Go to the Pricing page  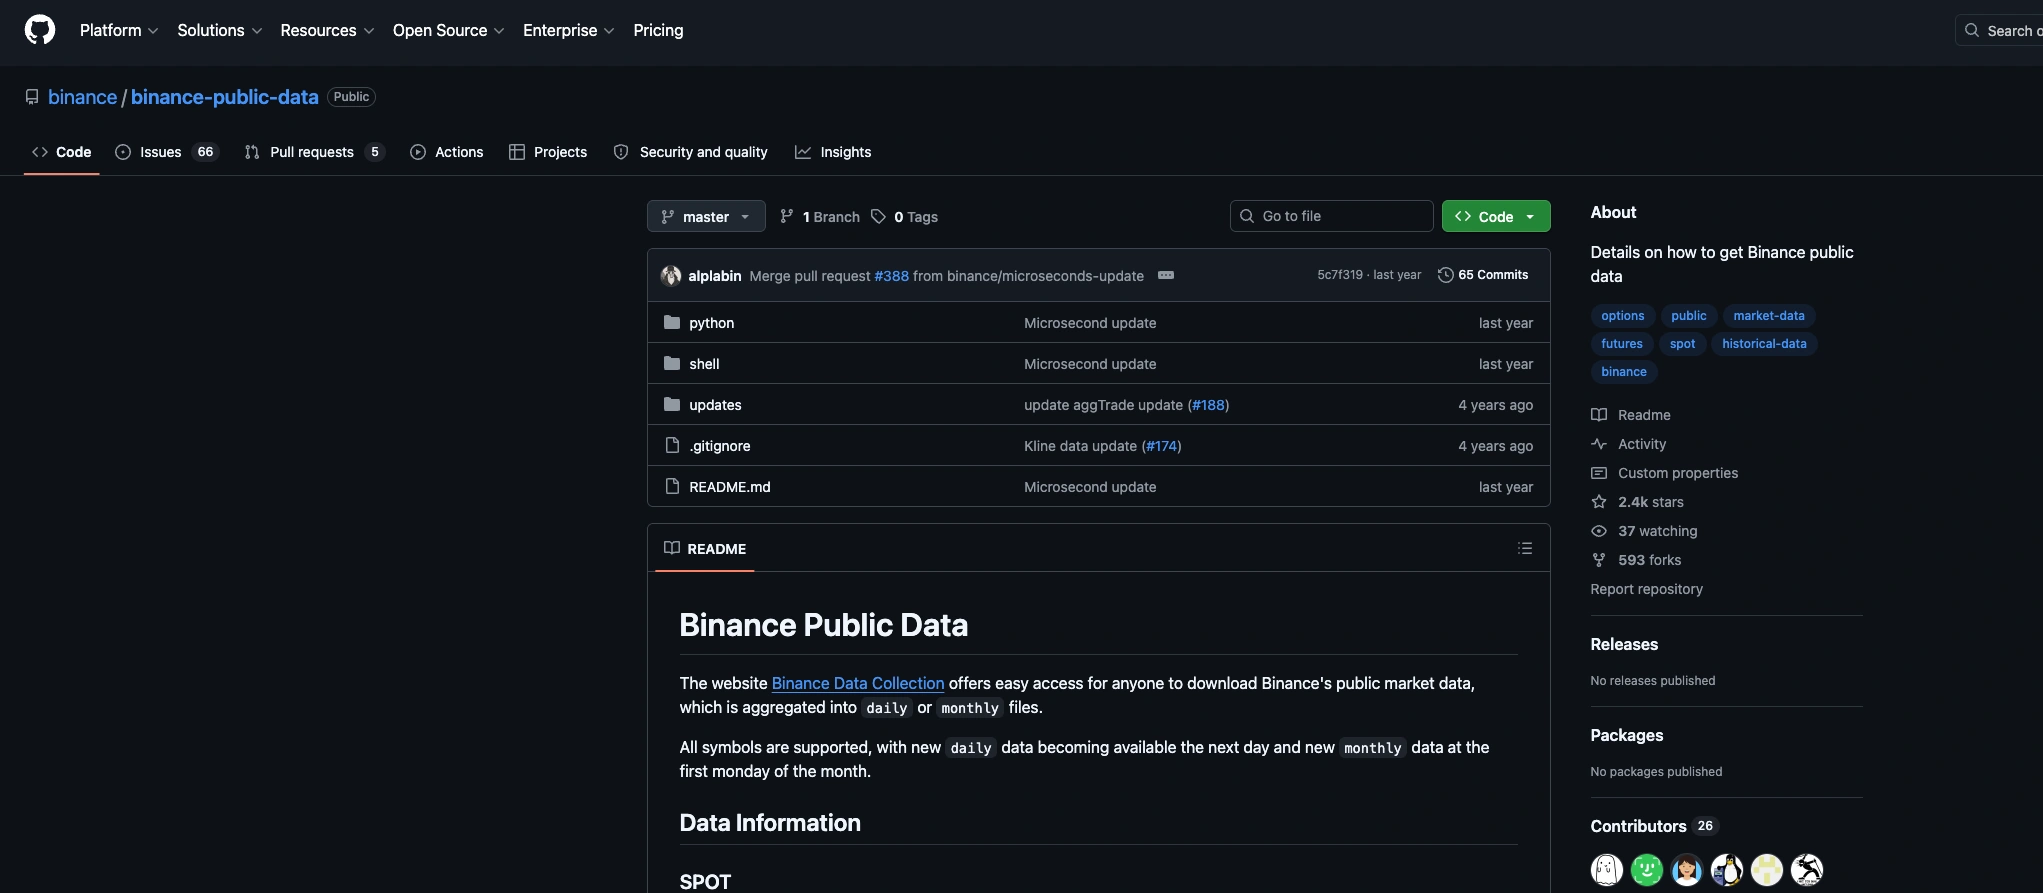658,30
